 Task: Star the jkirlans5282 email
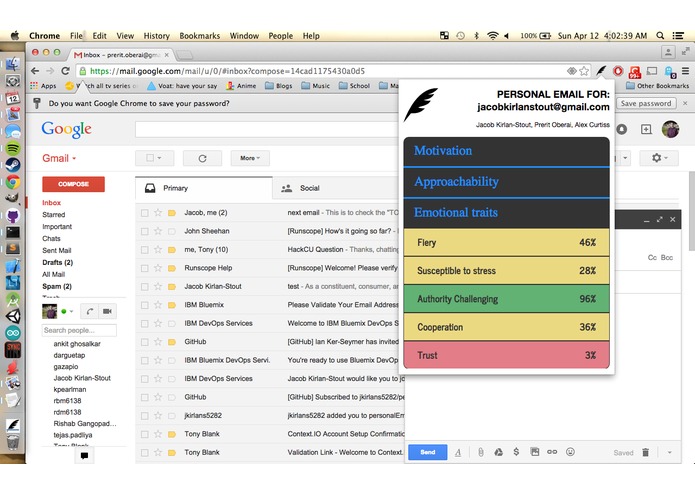coord(158,416)
